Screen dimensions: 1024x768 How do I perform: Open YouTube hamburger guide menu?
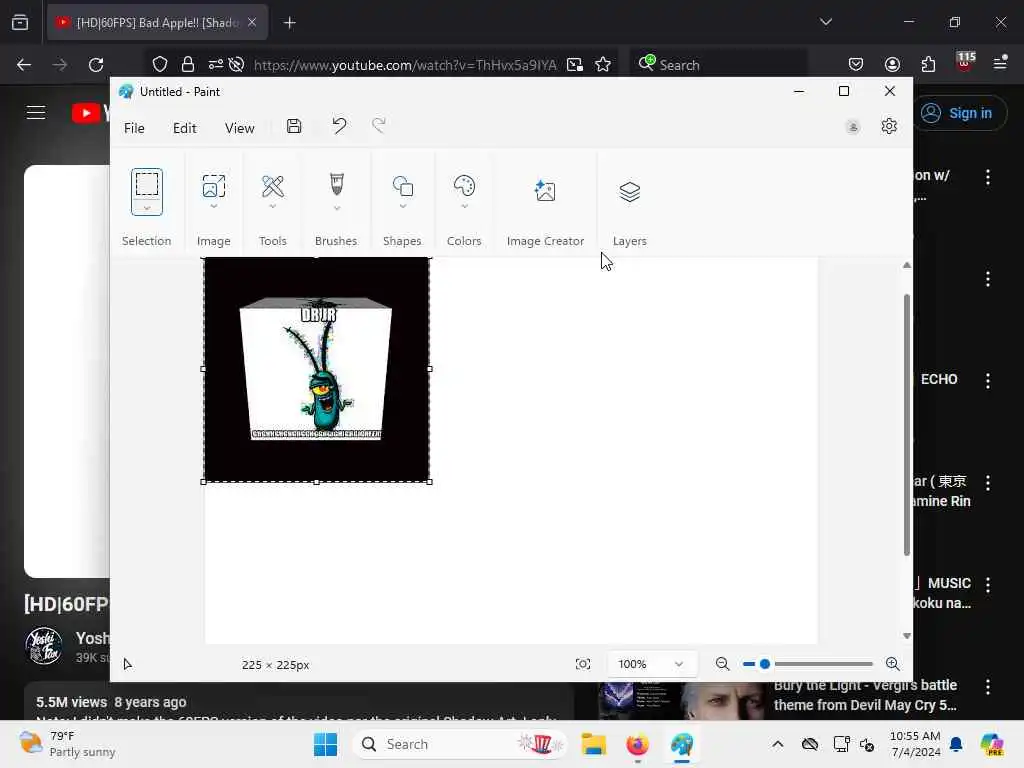point(36,112)
